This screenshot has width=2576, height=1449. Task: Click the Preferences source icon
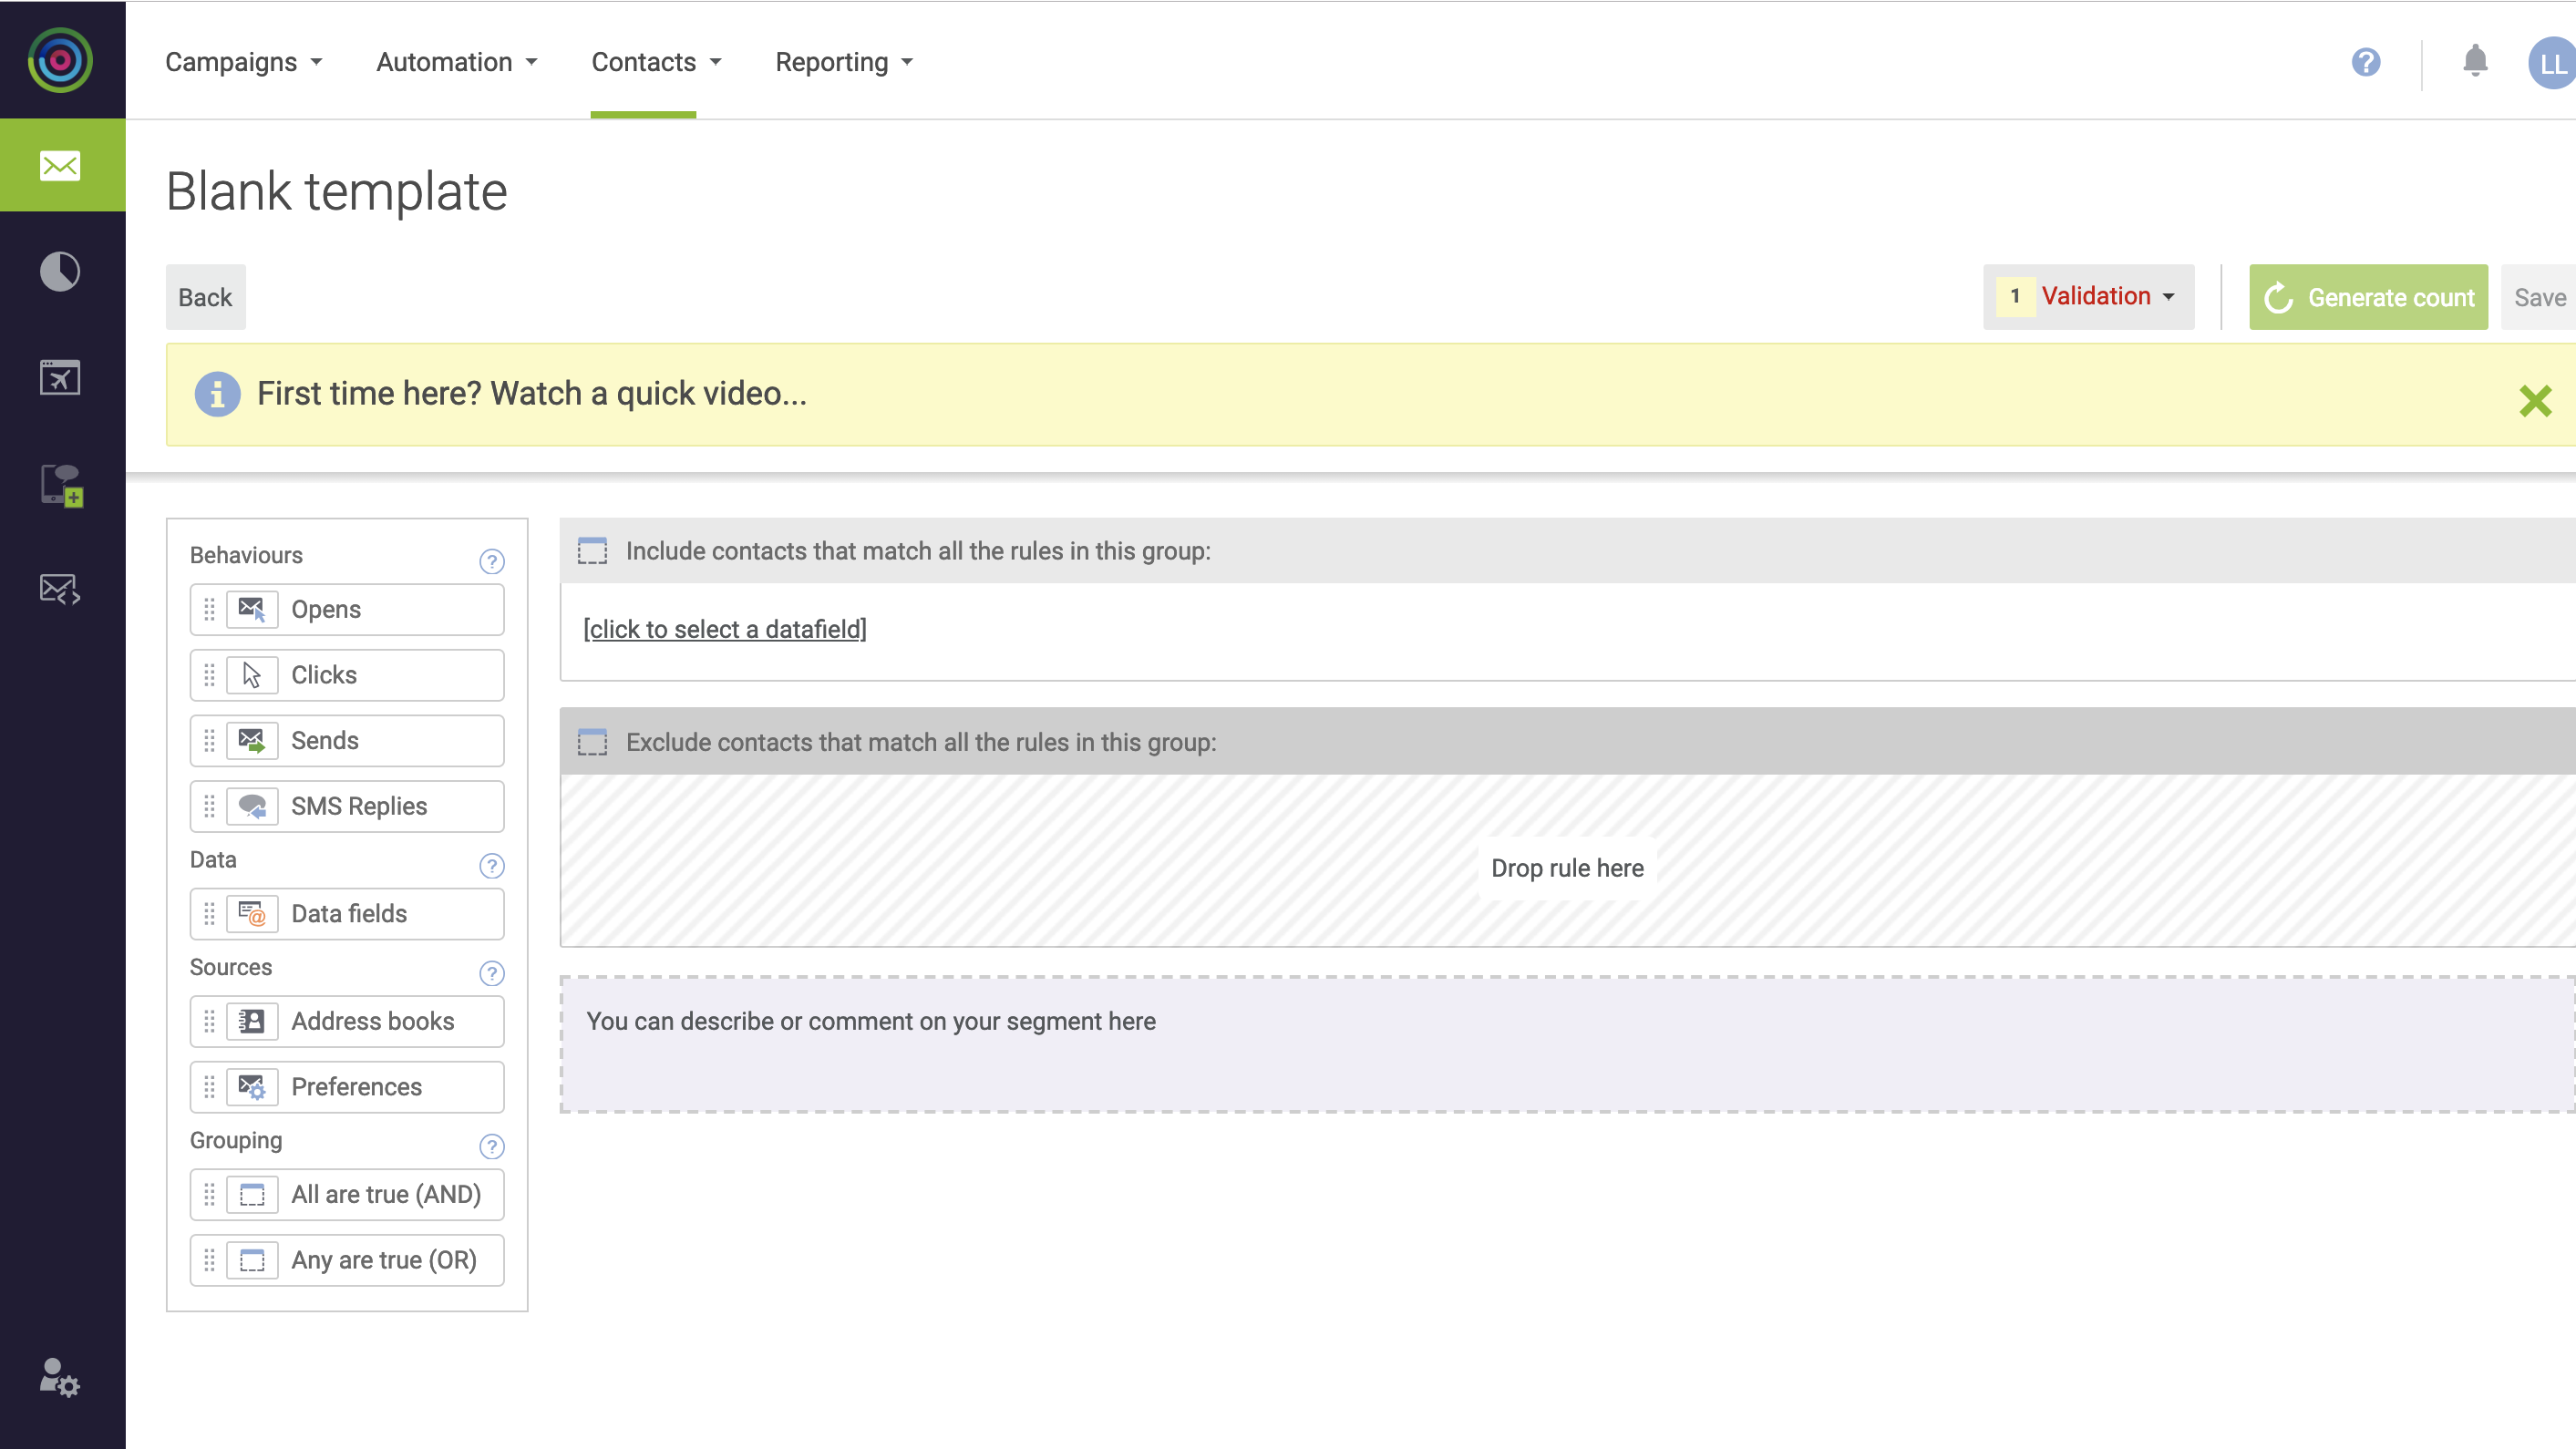[253, 1086]
